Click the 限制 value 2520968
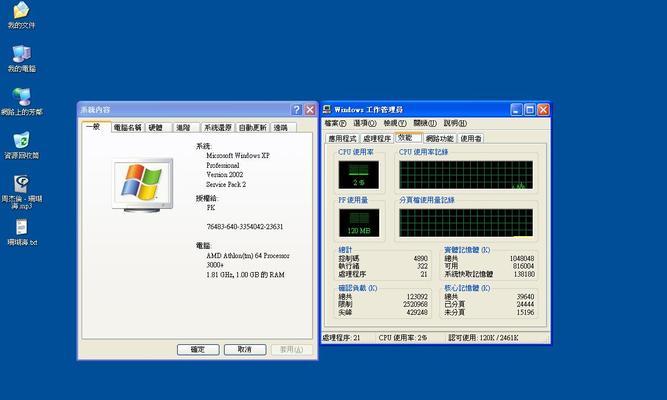Image resolution: width=667 pixels, height=400 pixels. pos(415,304)
